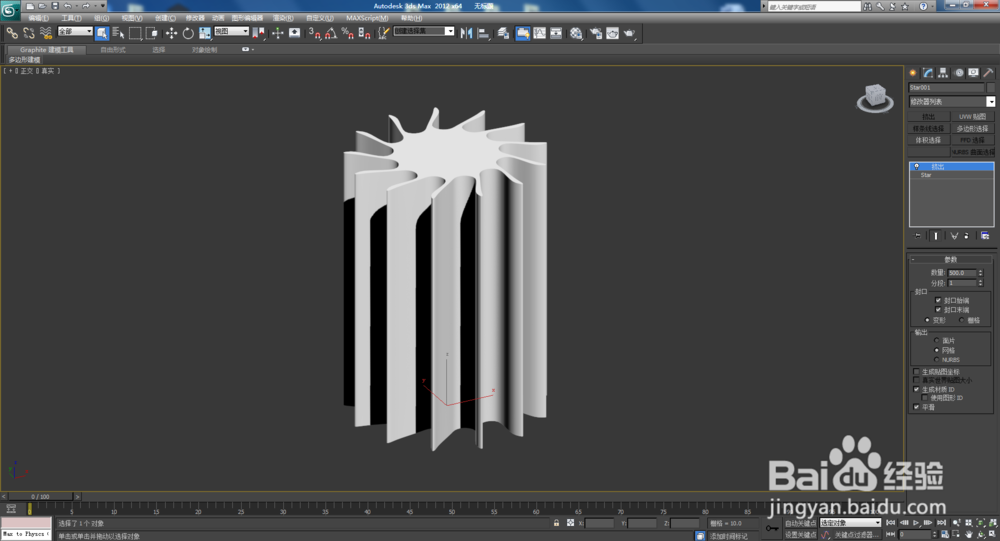Toggle the Angle Snap icon
The height and width of the screenshot is (541, 1000).
tap(329, 33)
